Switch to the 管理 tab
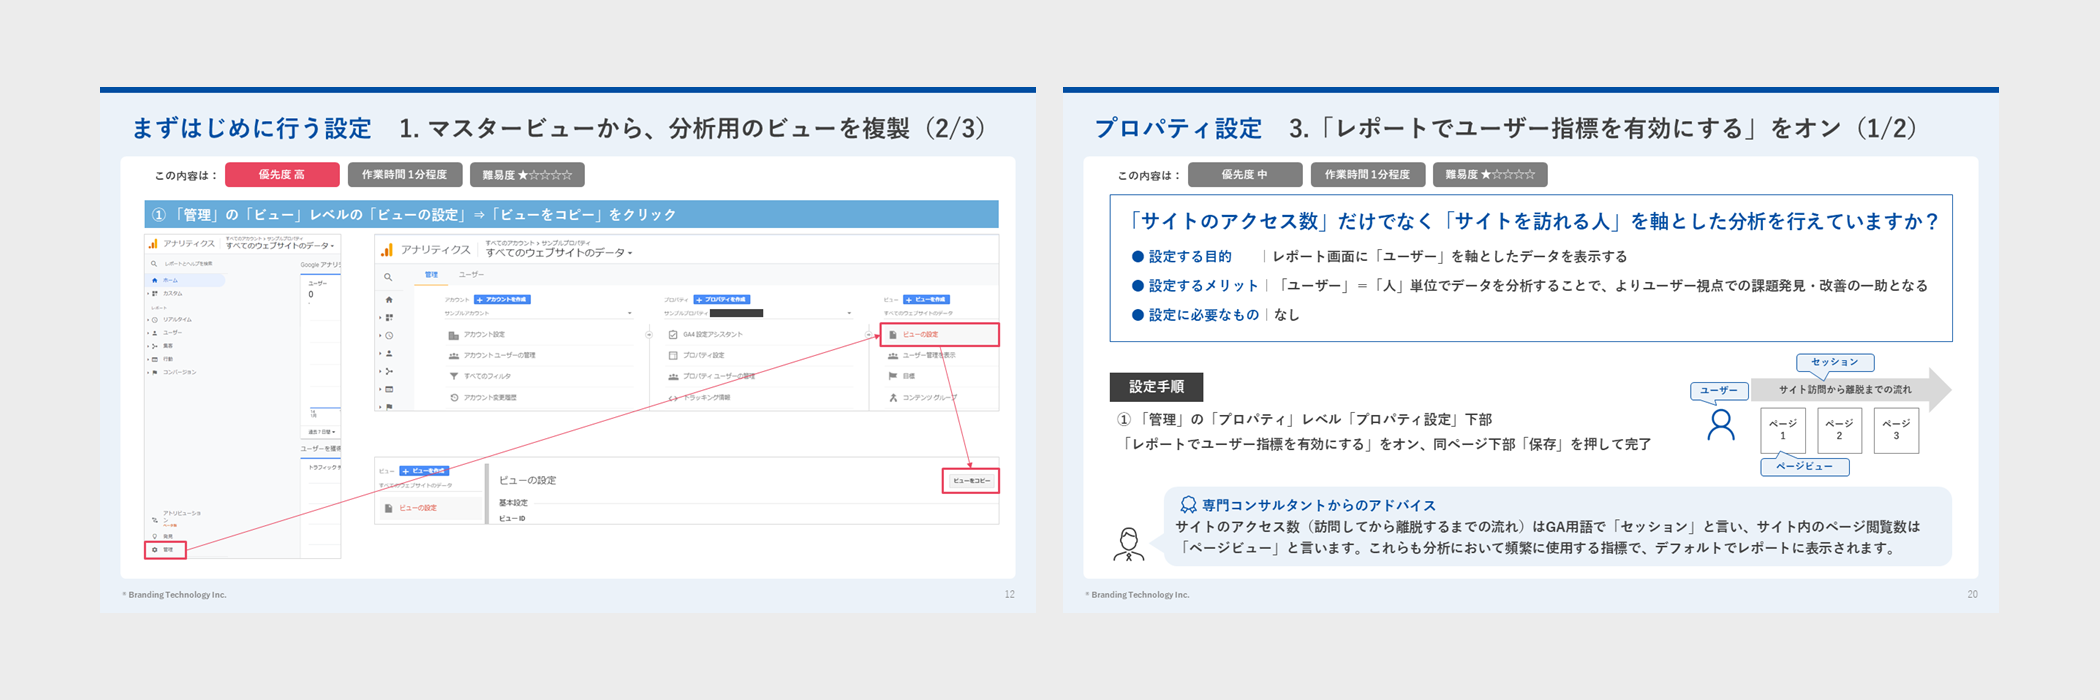 [431, 275]
